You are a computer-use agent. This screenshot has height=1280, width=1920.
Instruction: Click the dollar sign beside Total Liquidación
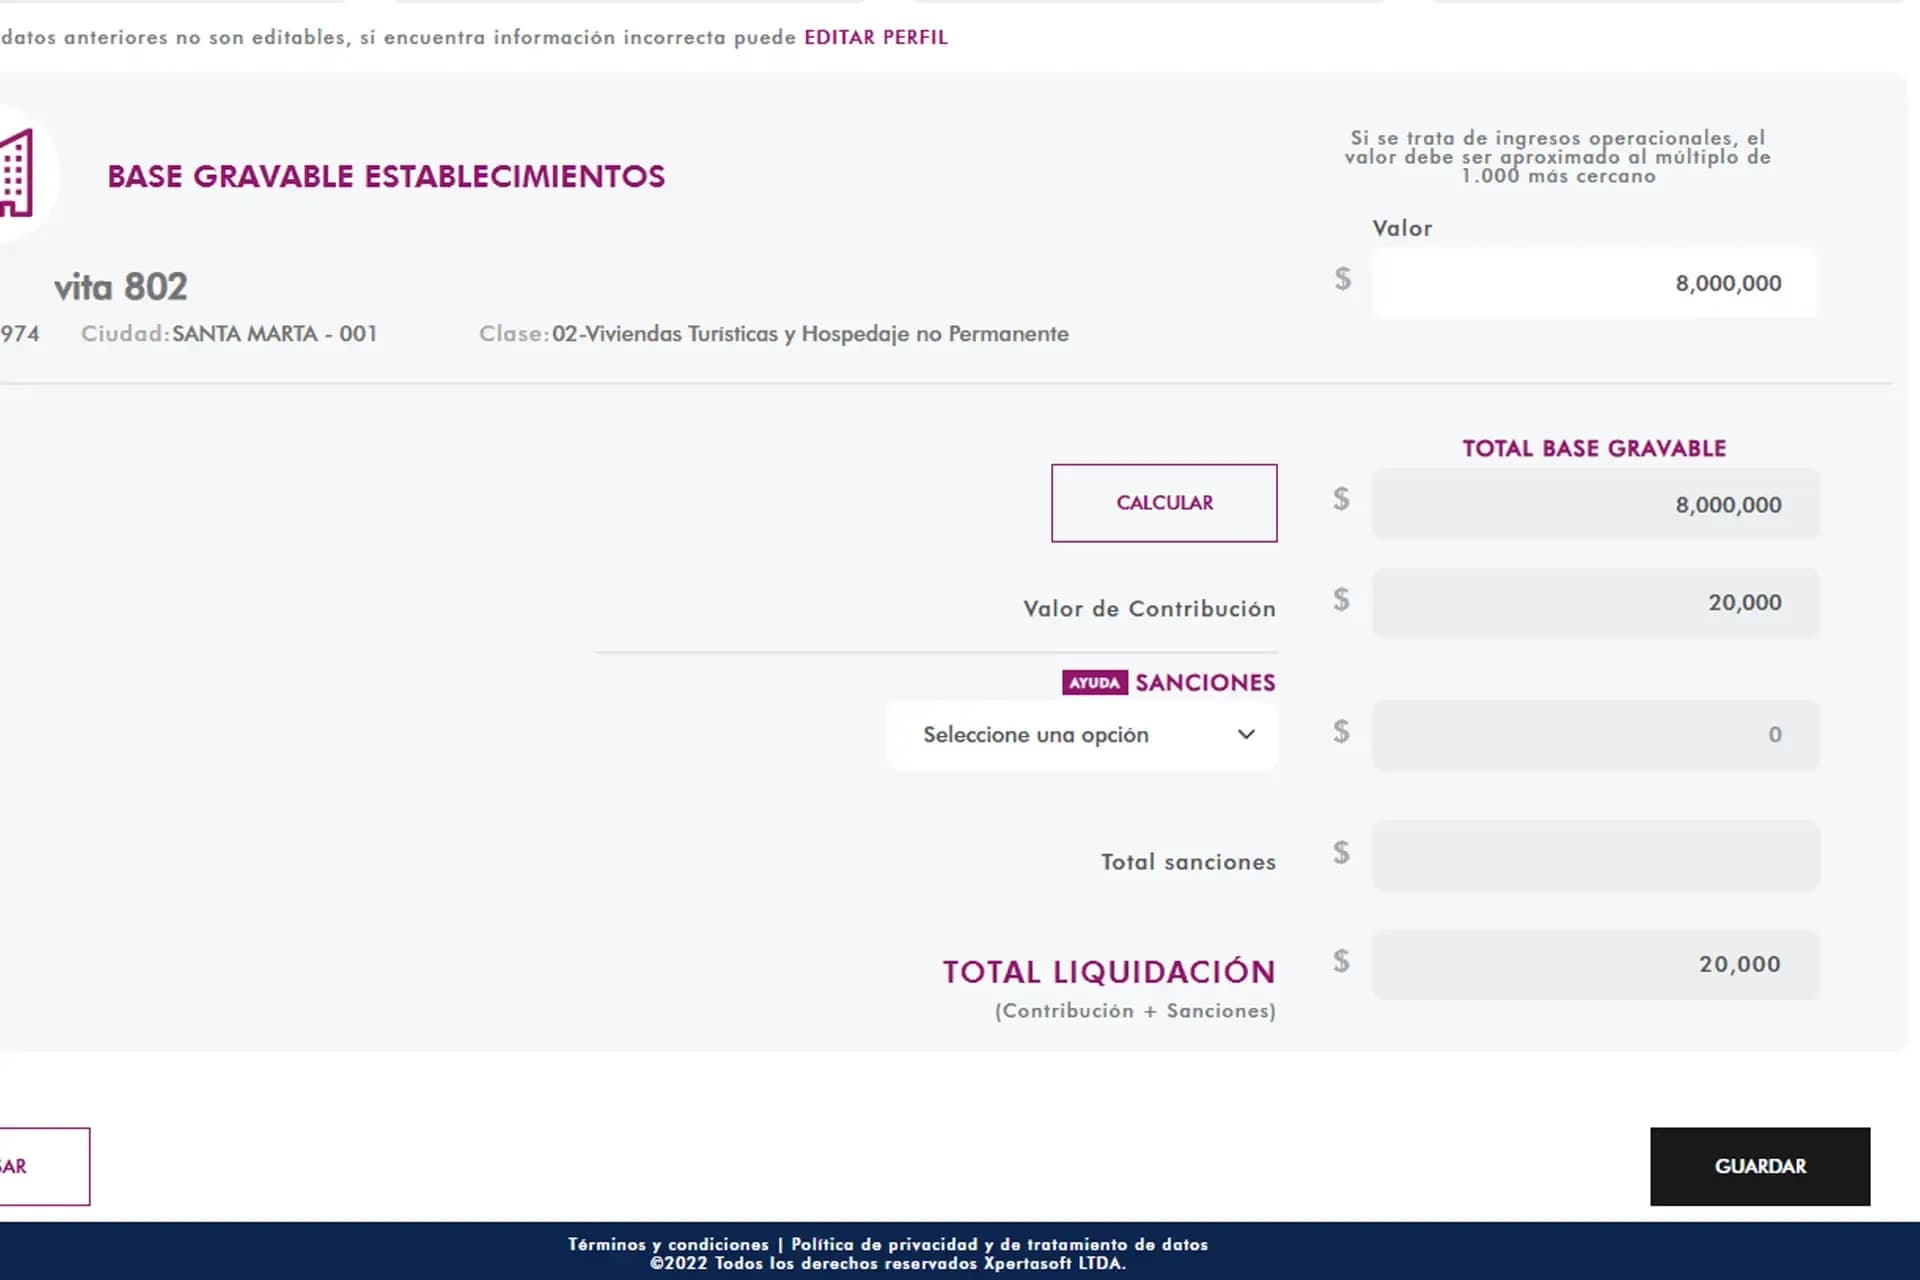coord(1341,961)
